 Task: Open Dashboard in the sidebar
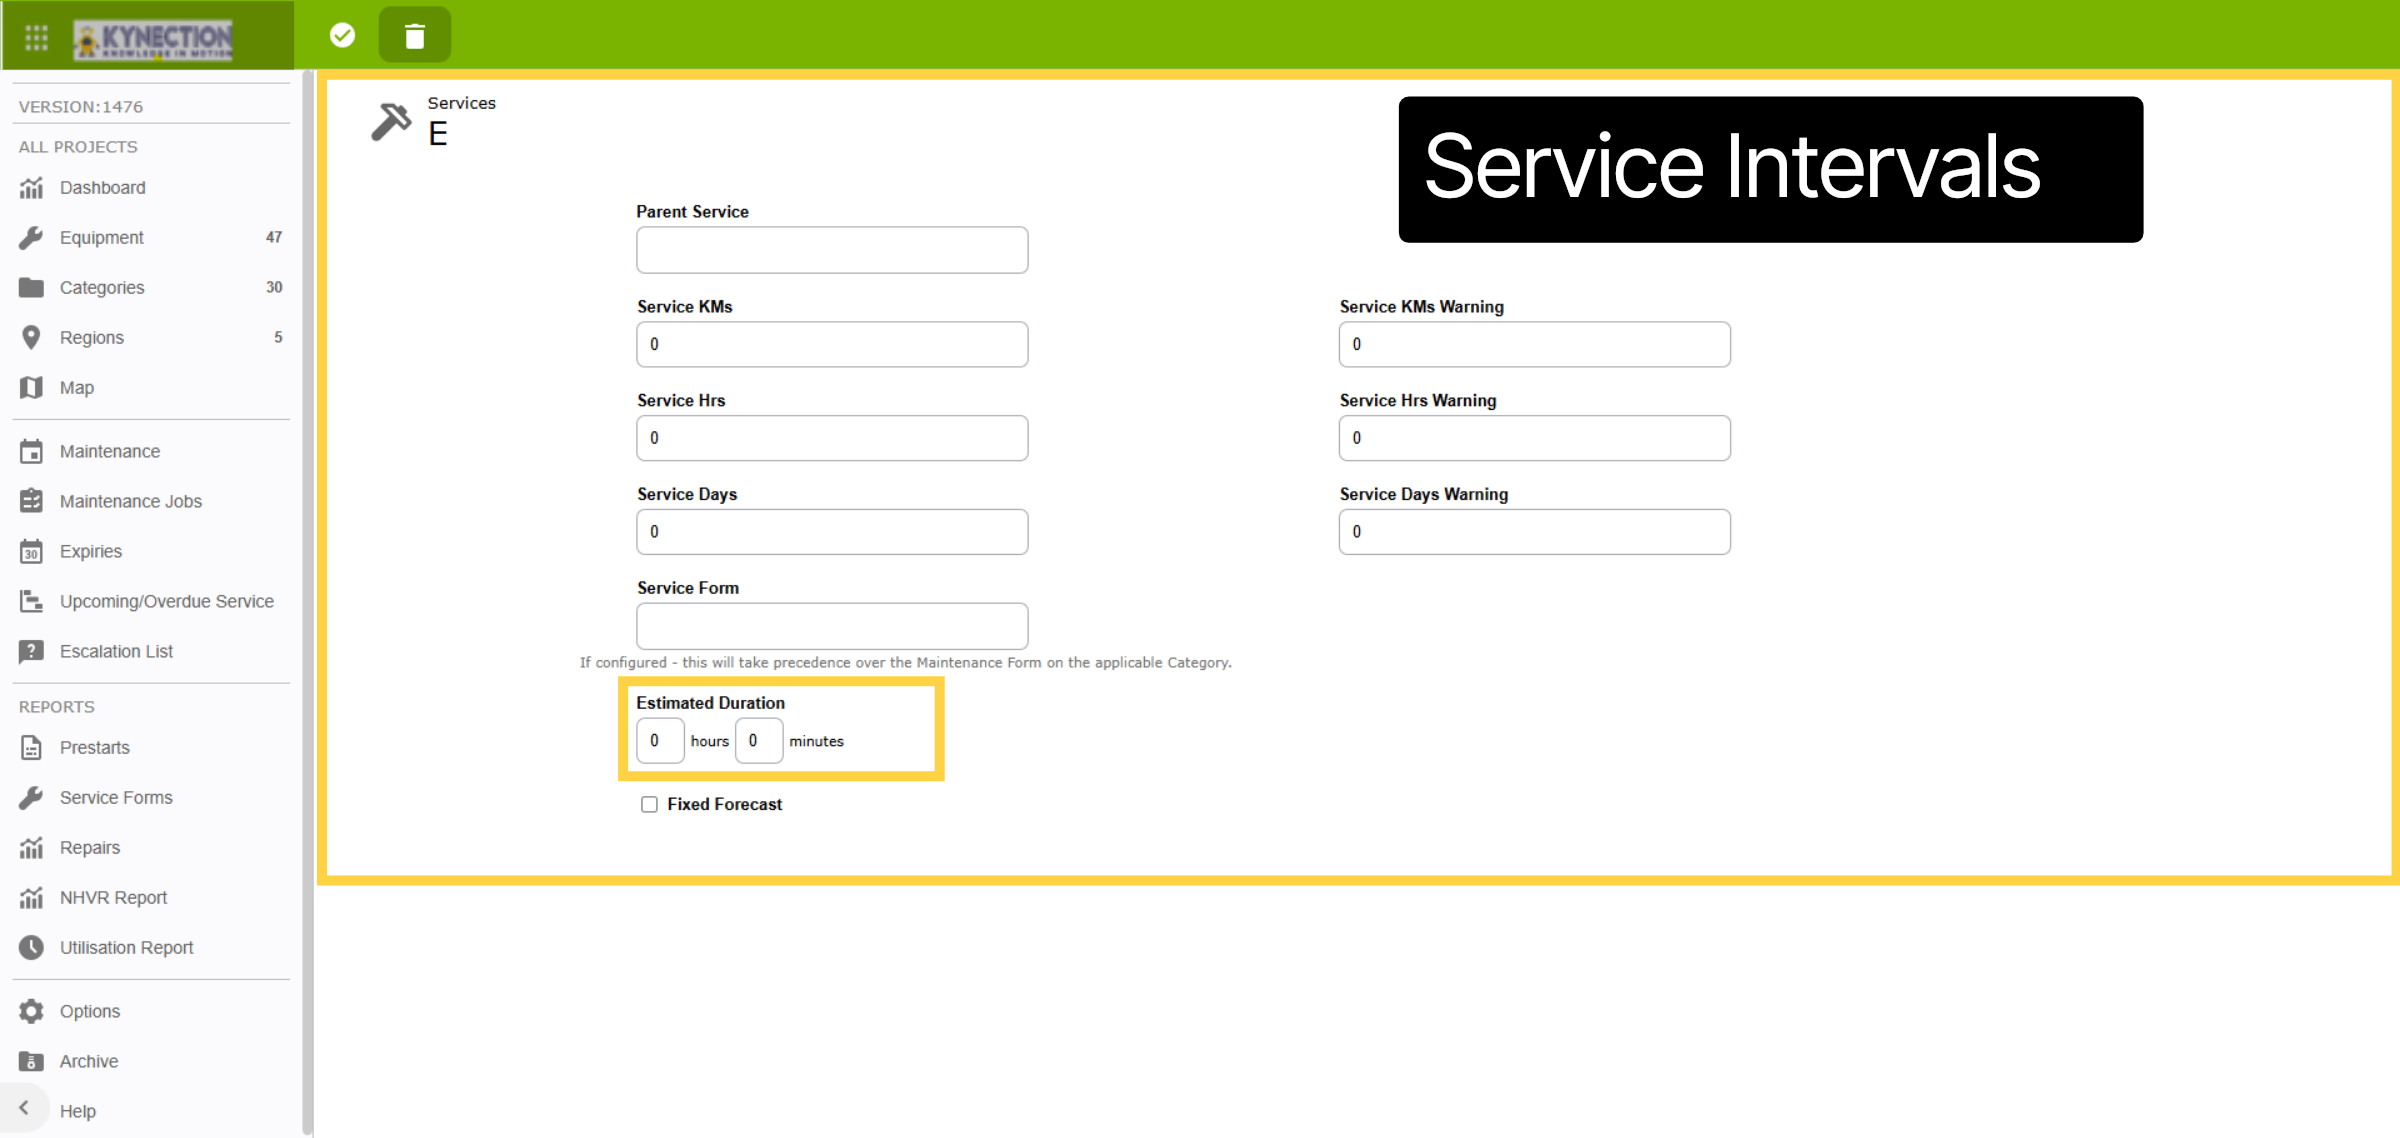pyautogui.click(x=102, y=188)
